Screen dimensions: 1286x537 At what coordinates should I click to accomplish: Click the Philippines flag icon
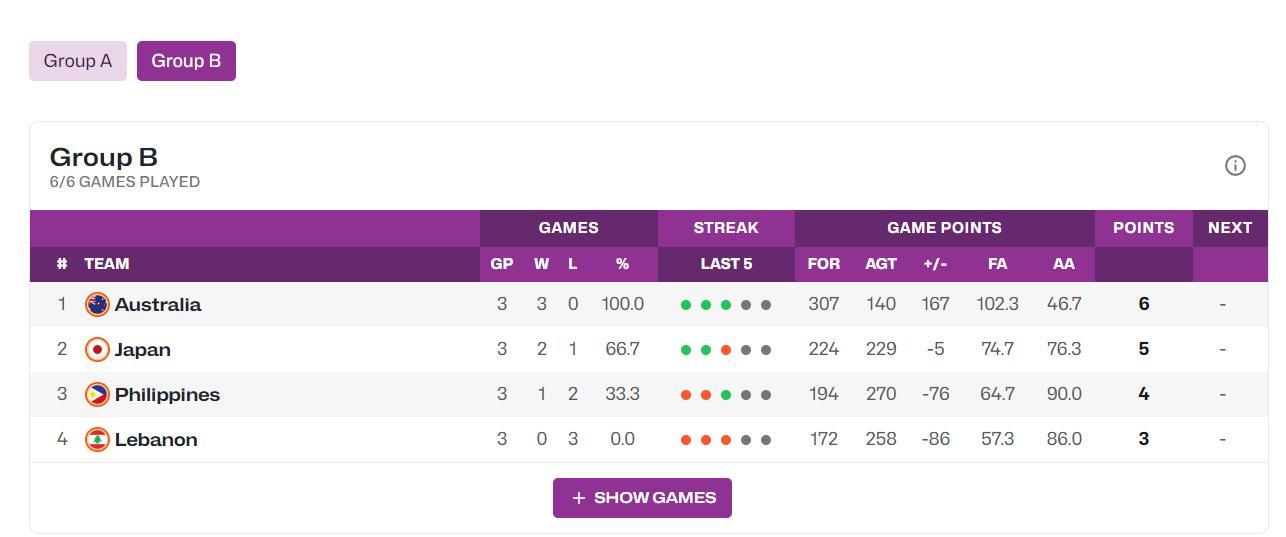click(97, 395)
